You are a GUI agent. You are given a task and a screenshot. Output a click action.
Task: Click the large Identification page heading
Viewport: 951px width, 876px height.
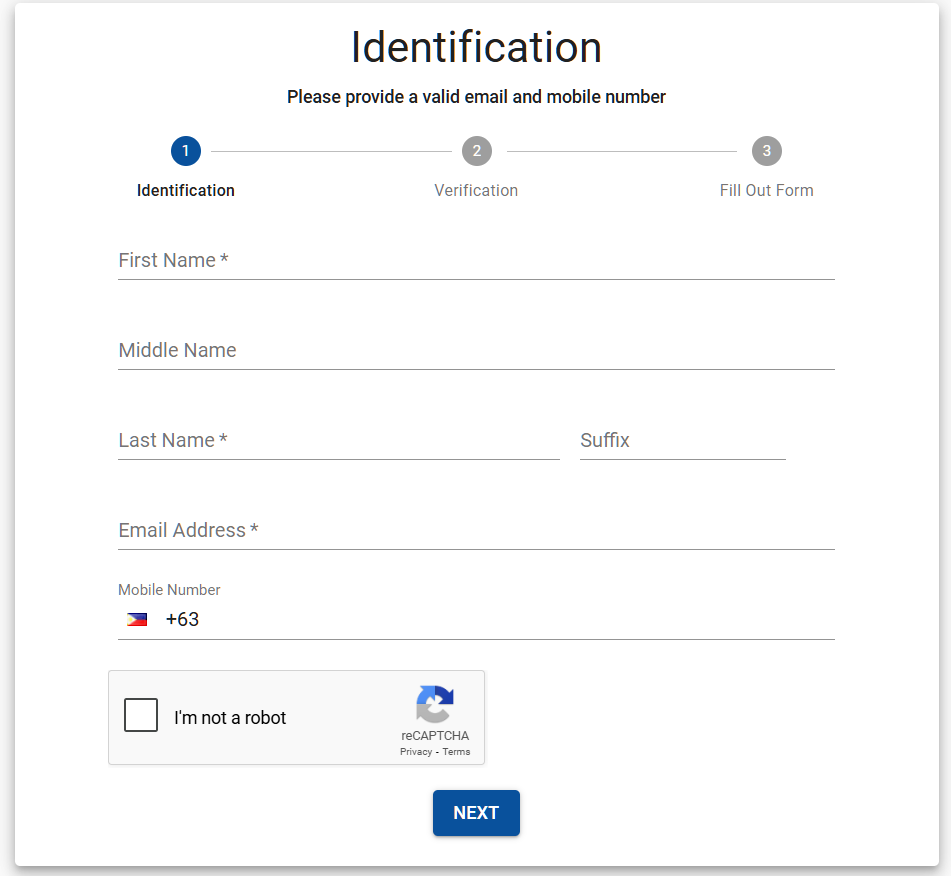476,48
